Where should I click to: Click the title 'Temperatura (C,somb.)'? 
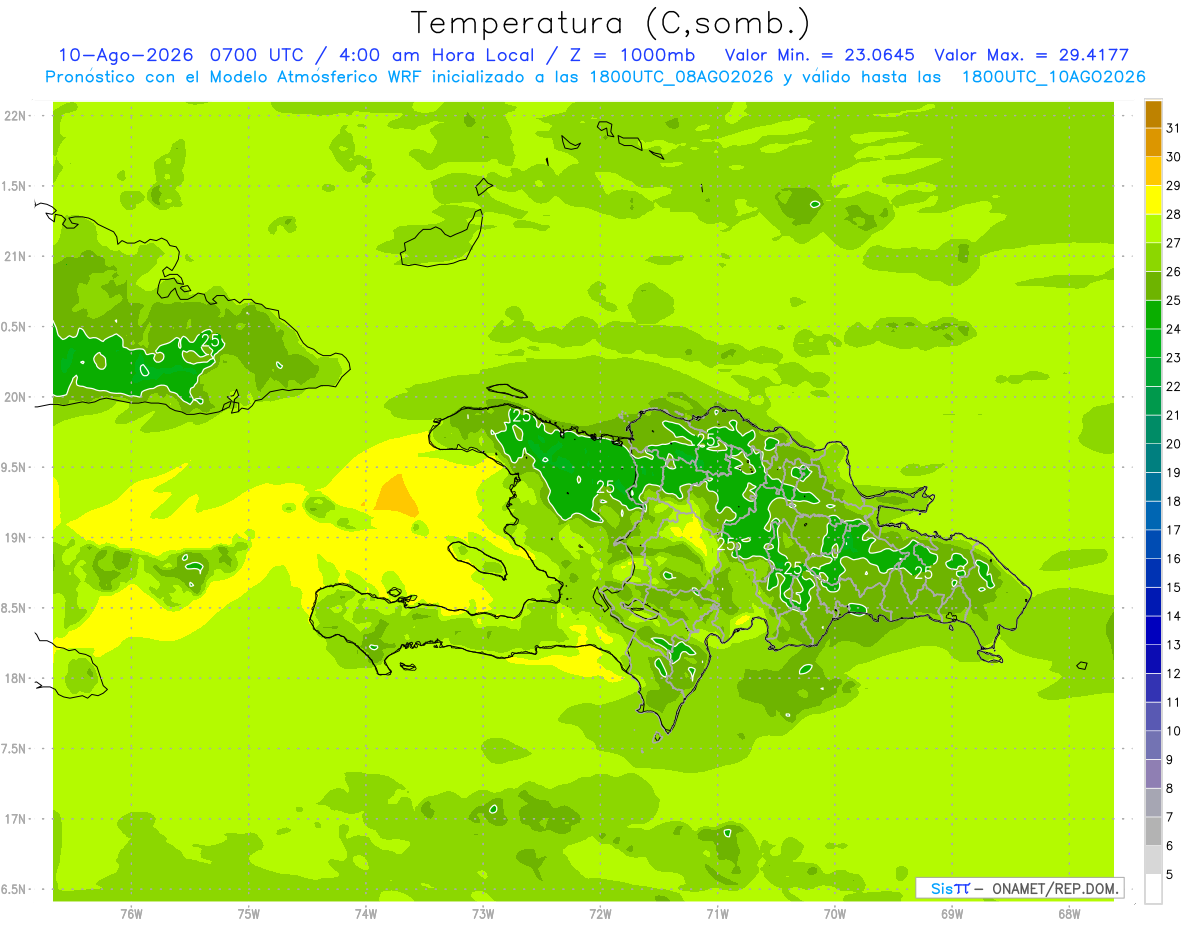[x=610, y=23]
